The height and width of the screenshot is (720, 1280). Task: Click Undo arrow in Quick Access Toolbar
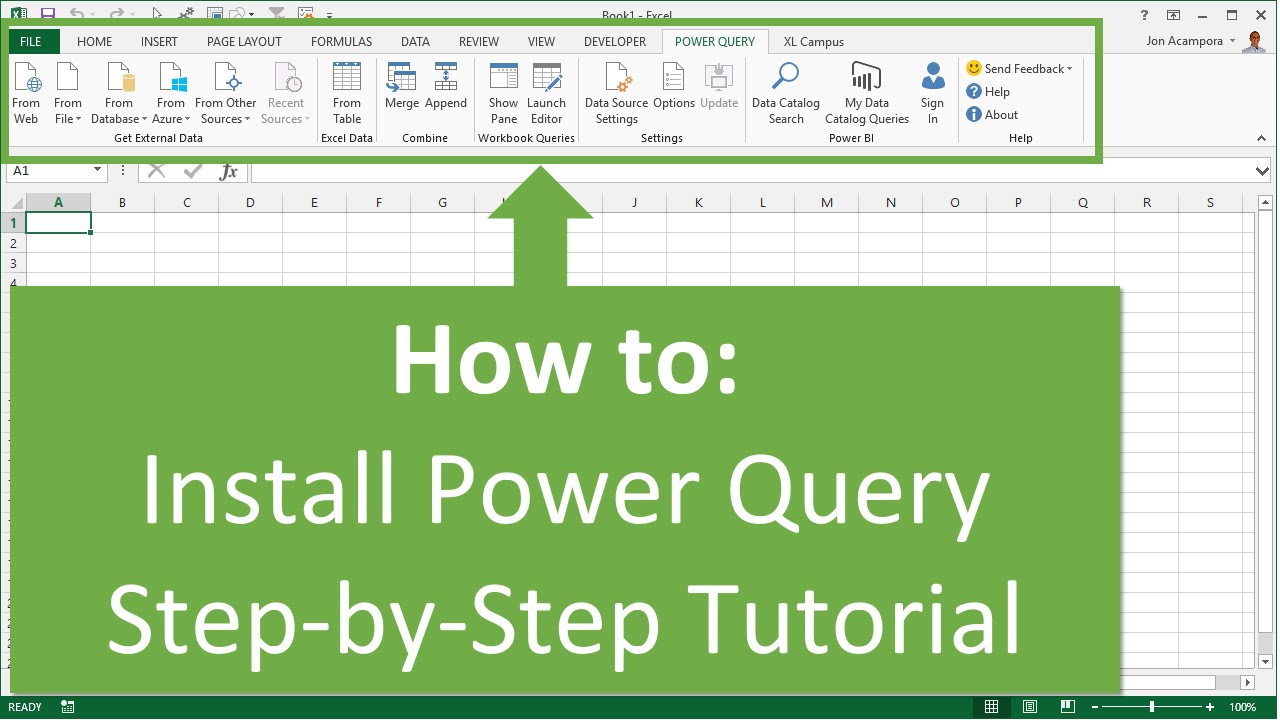[77, 15]
